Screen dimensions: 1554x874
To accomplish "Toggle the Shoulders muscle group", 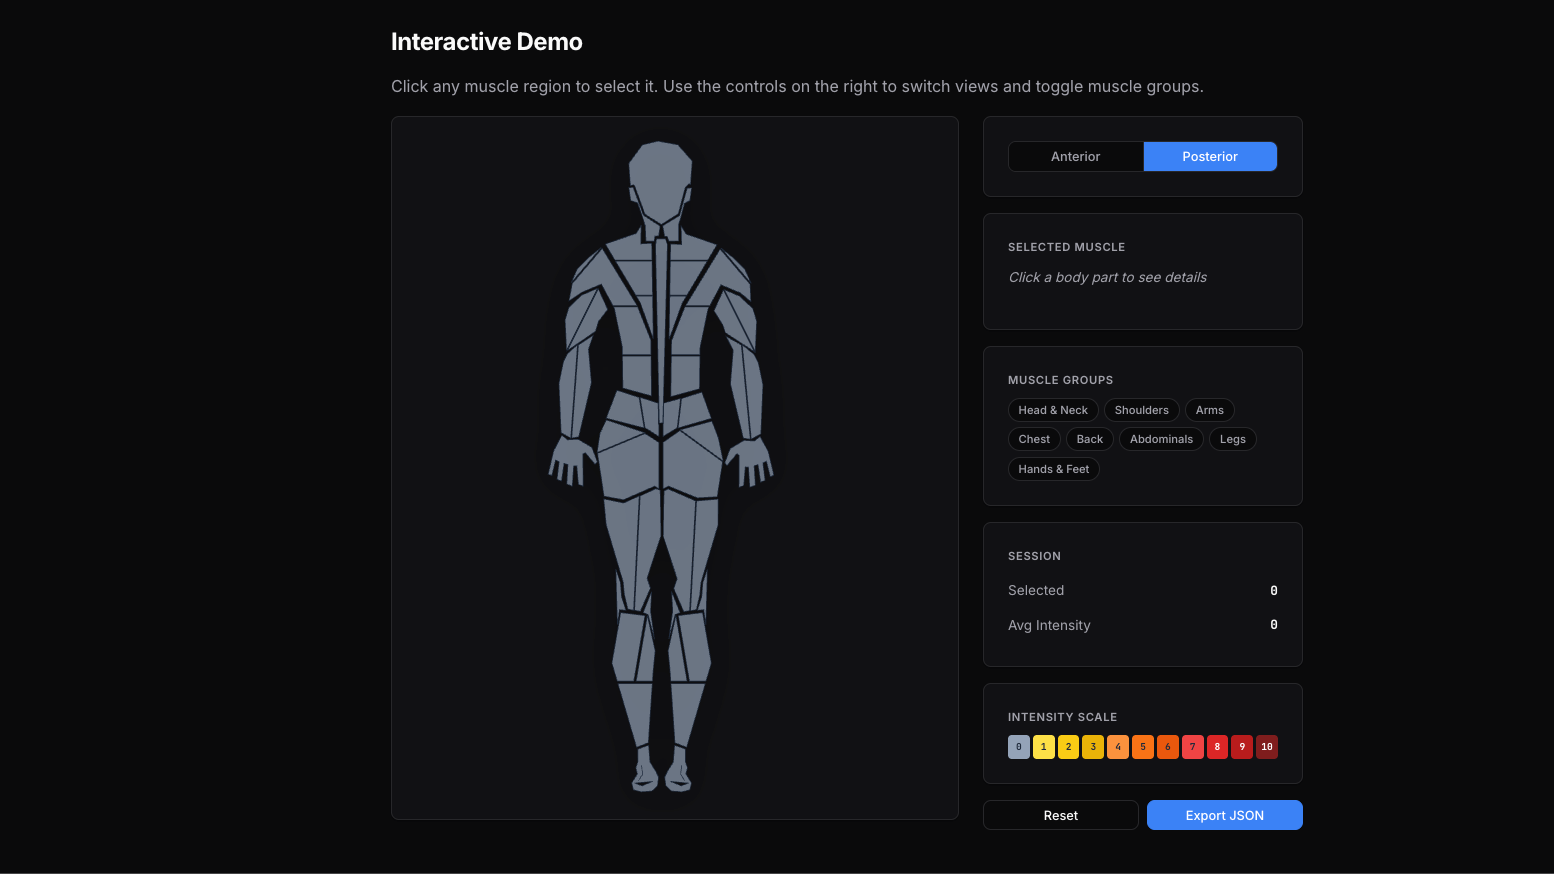I will [x=1141, y=409].
